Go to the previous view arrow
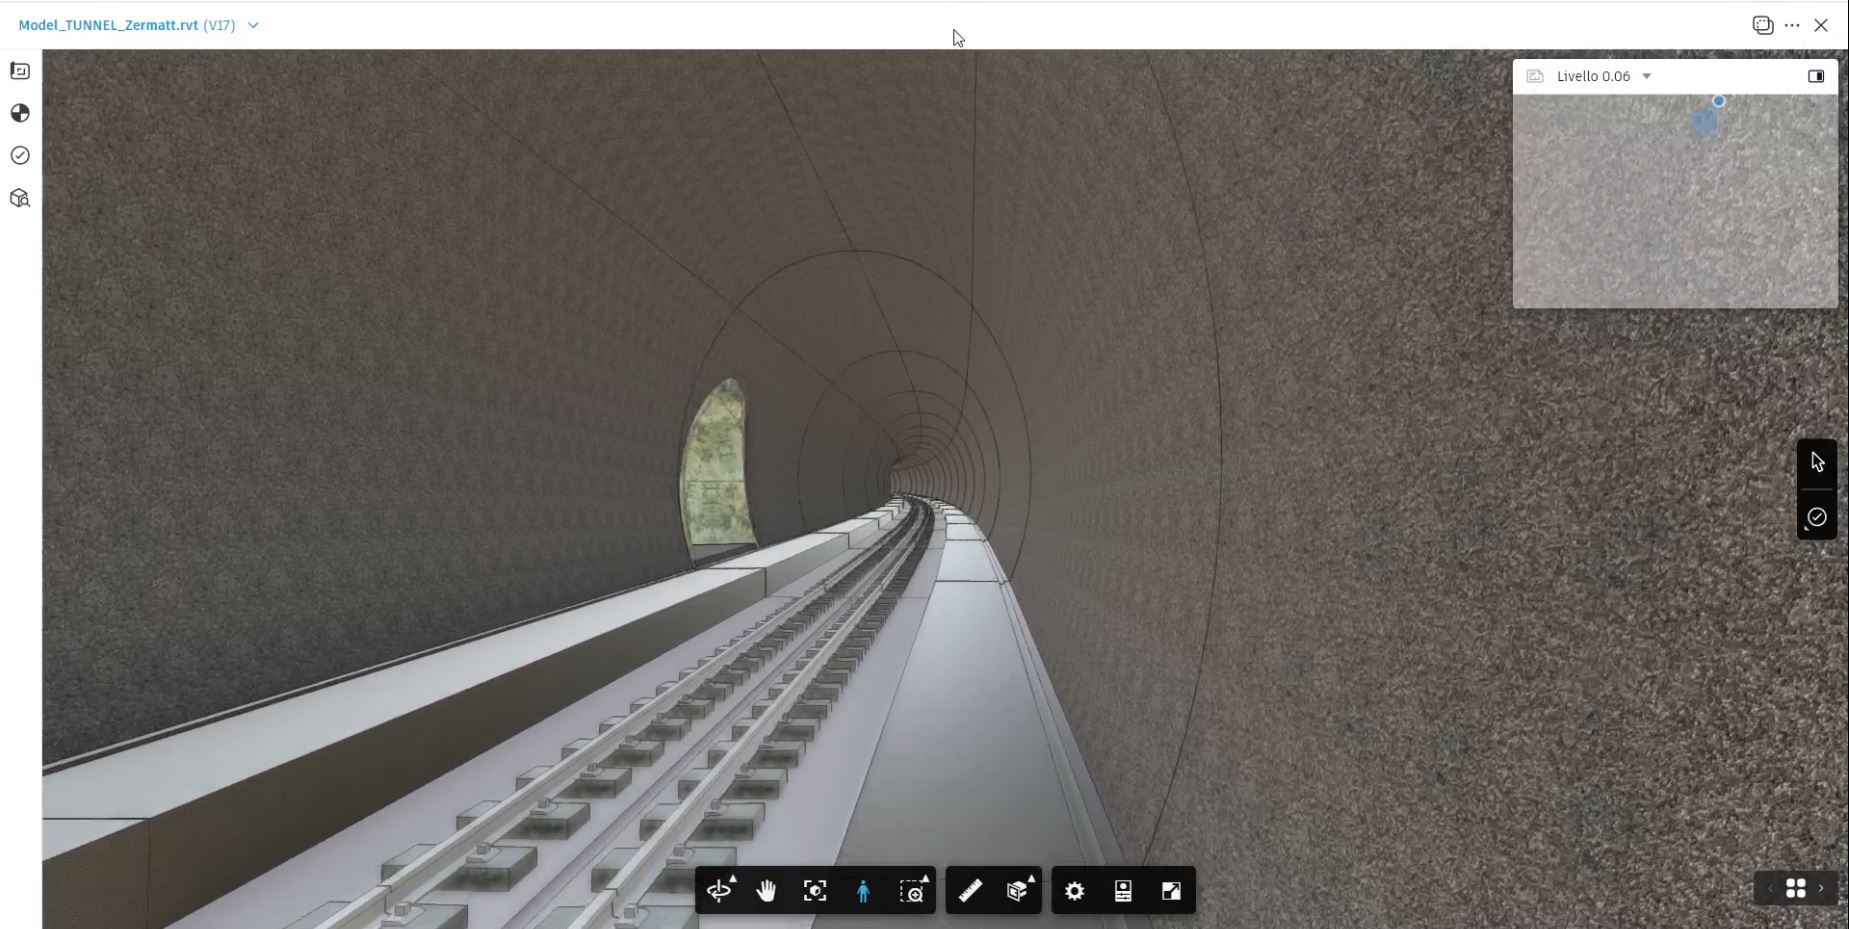1849x929 pixels. (x=1769, y=888)
